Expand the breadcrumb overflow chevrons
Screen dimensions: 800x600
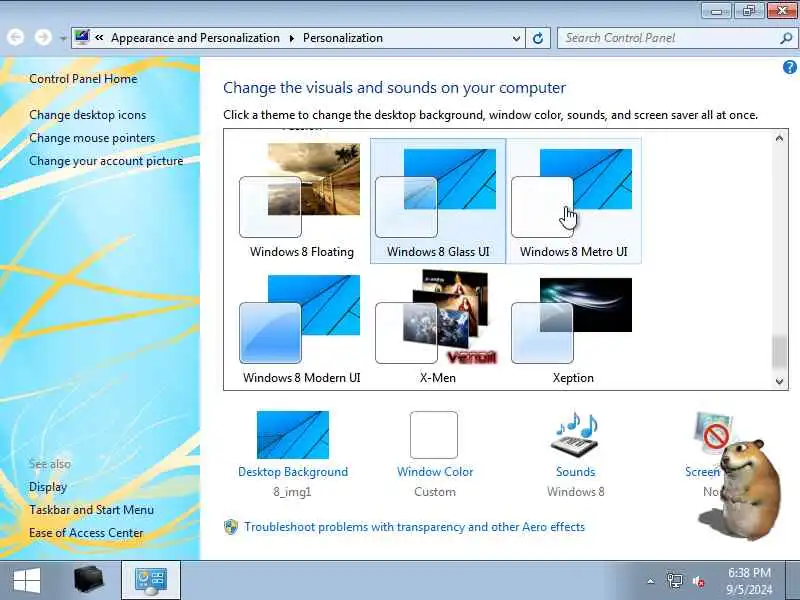pyautogui.click(x=99, y=38)
